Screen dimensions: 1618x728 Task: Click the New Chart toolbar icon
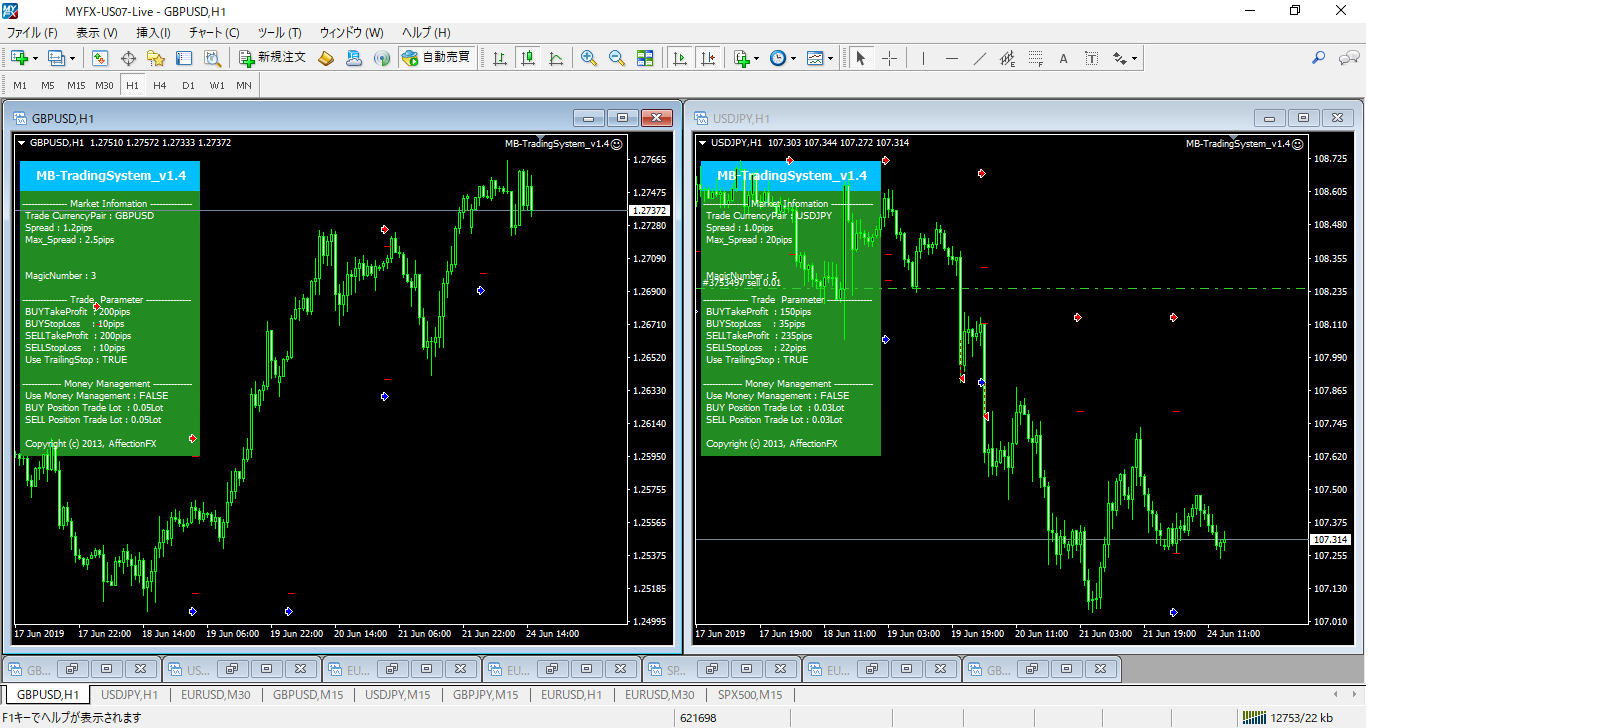pyautogui.click(x=19, y=58)
